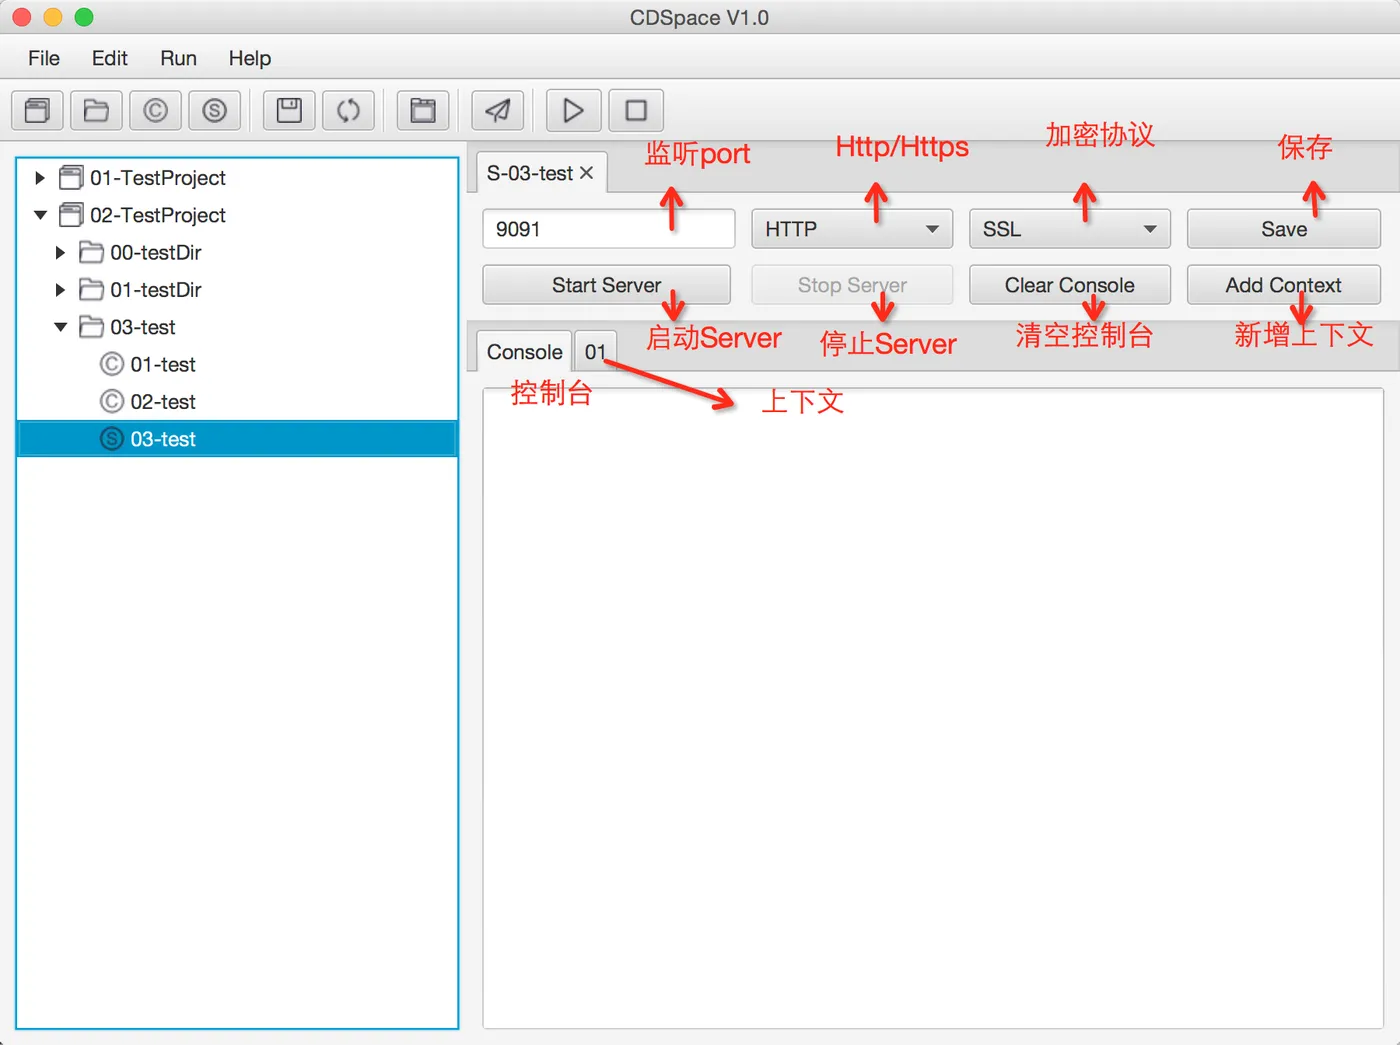Open the Run menu
Screen dimensions: 1400x1045
[x=178, y=58]
